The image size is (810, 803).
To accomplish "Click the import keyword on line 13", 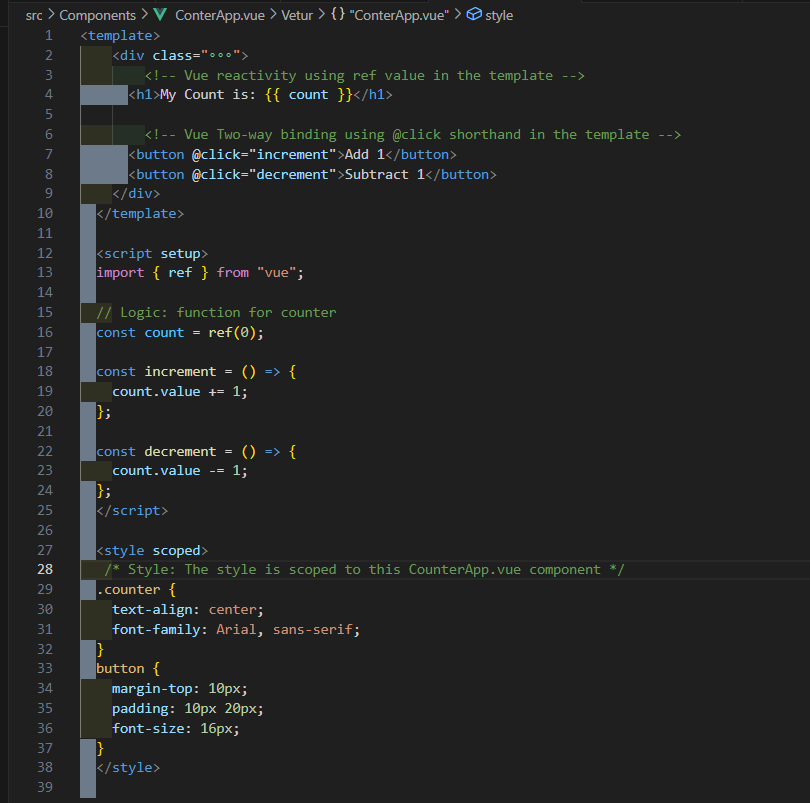I will [x=120, y=273].
